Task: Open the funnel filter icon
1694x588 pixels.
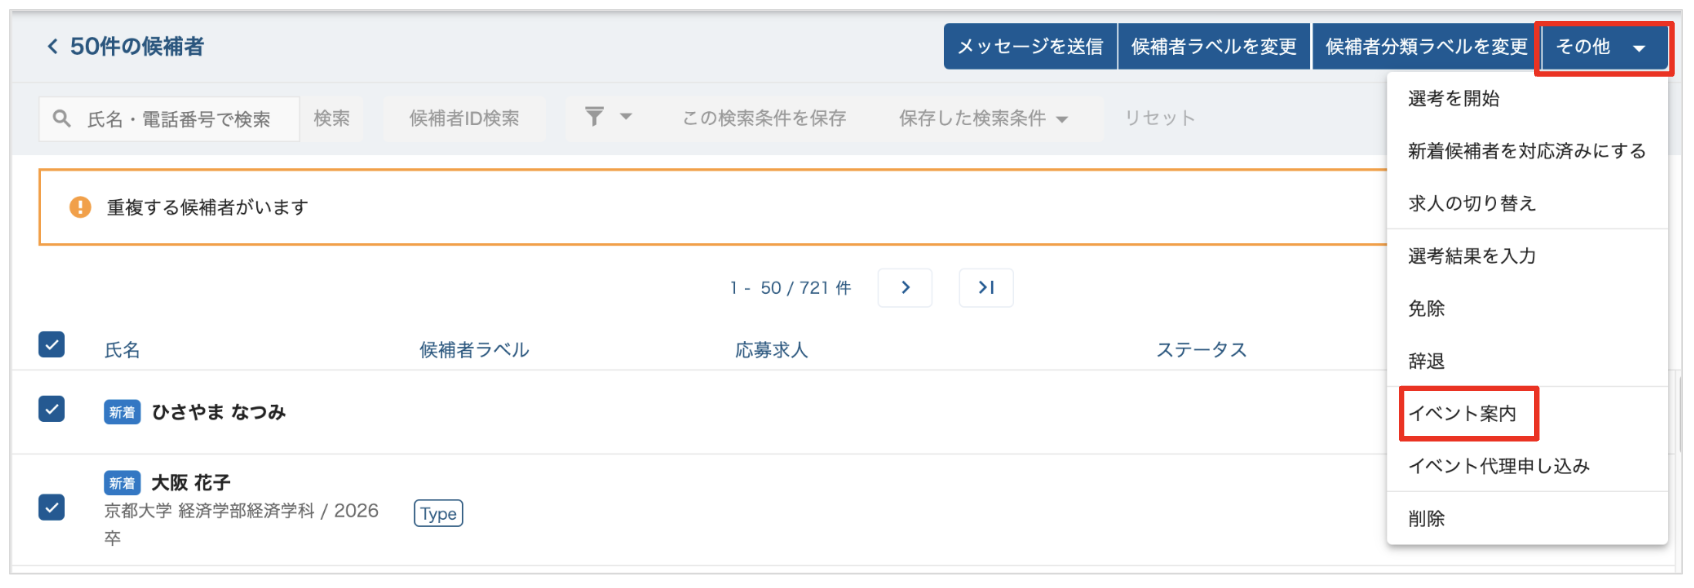Action: click(594, 117)
